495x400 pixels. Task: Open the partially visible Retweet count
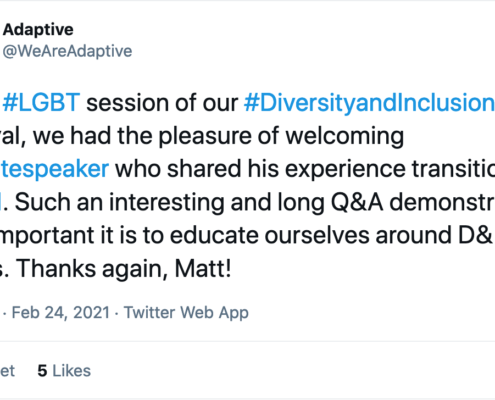7,371
